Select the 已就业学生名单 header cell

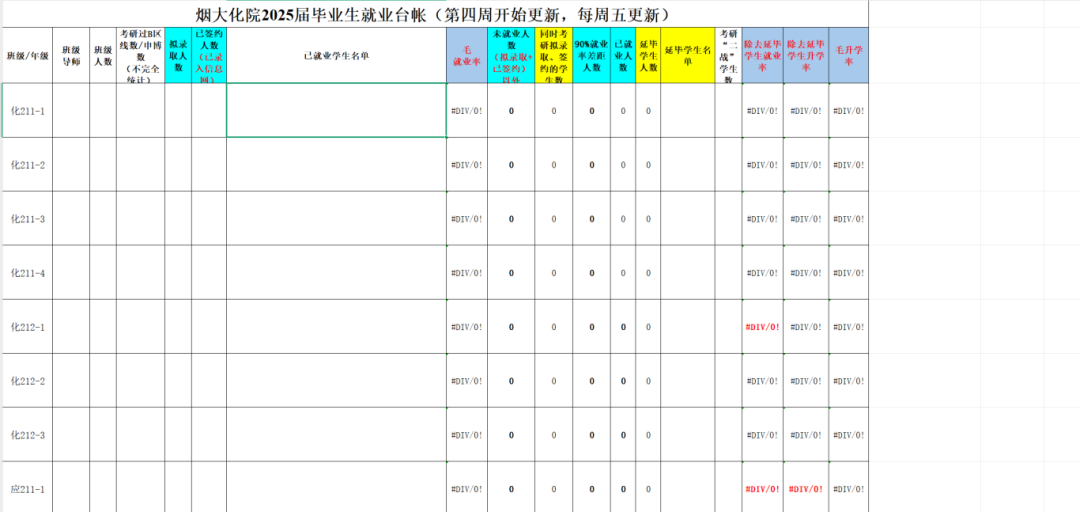(x=336, y=55)
